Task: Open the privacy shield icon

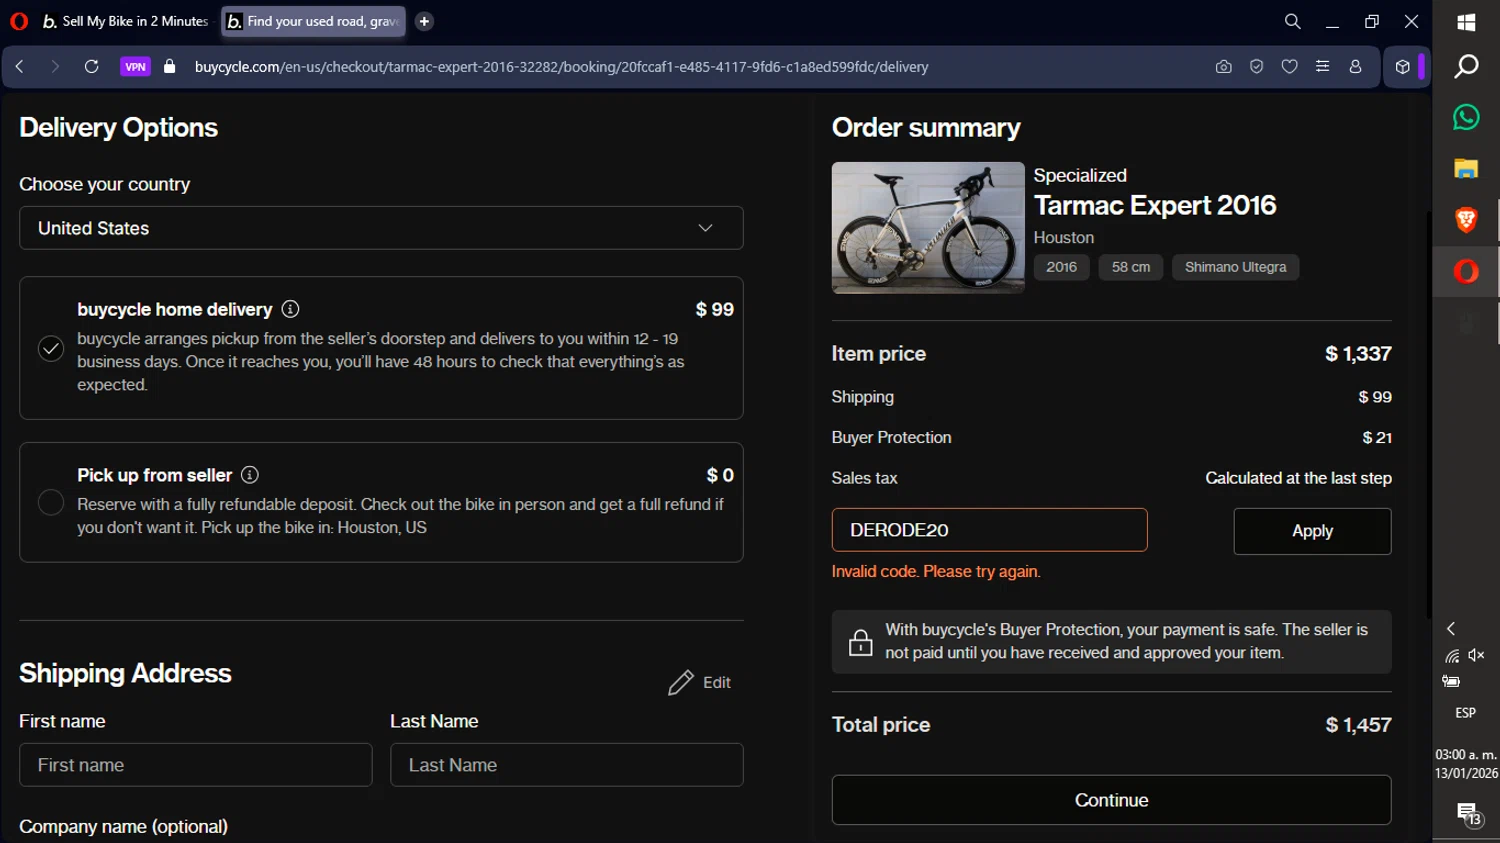Action: pyautogui.click(x=1256, y=67)
